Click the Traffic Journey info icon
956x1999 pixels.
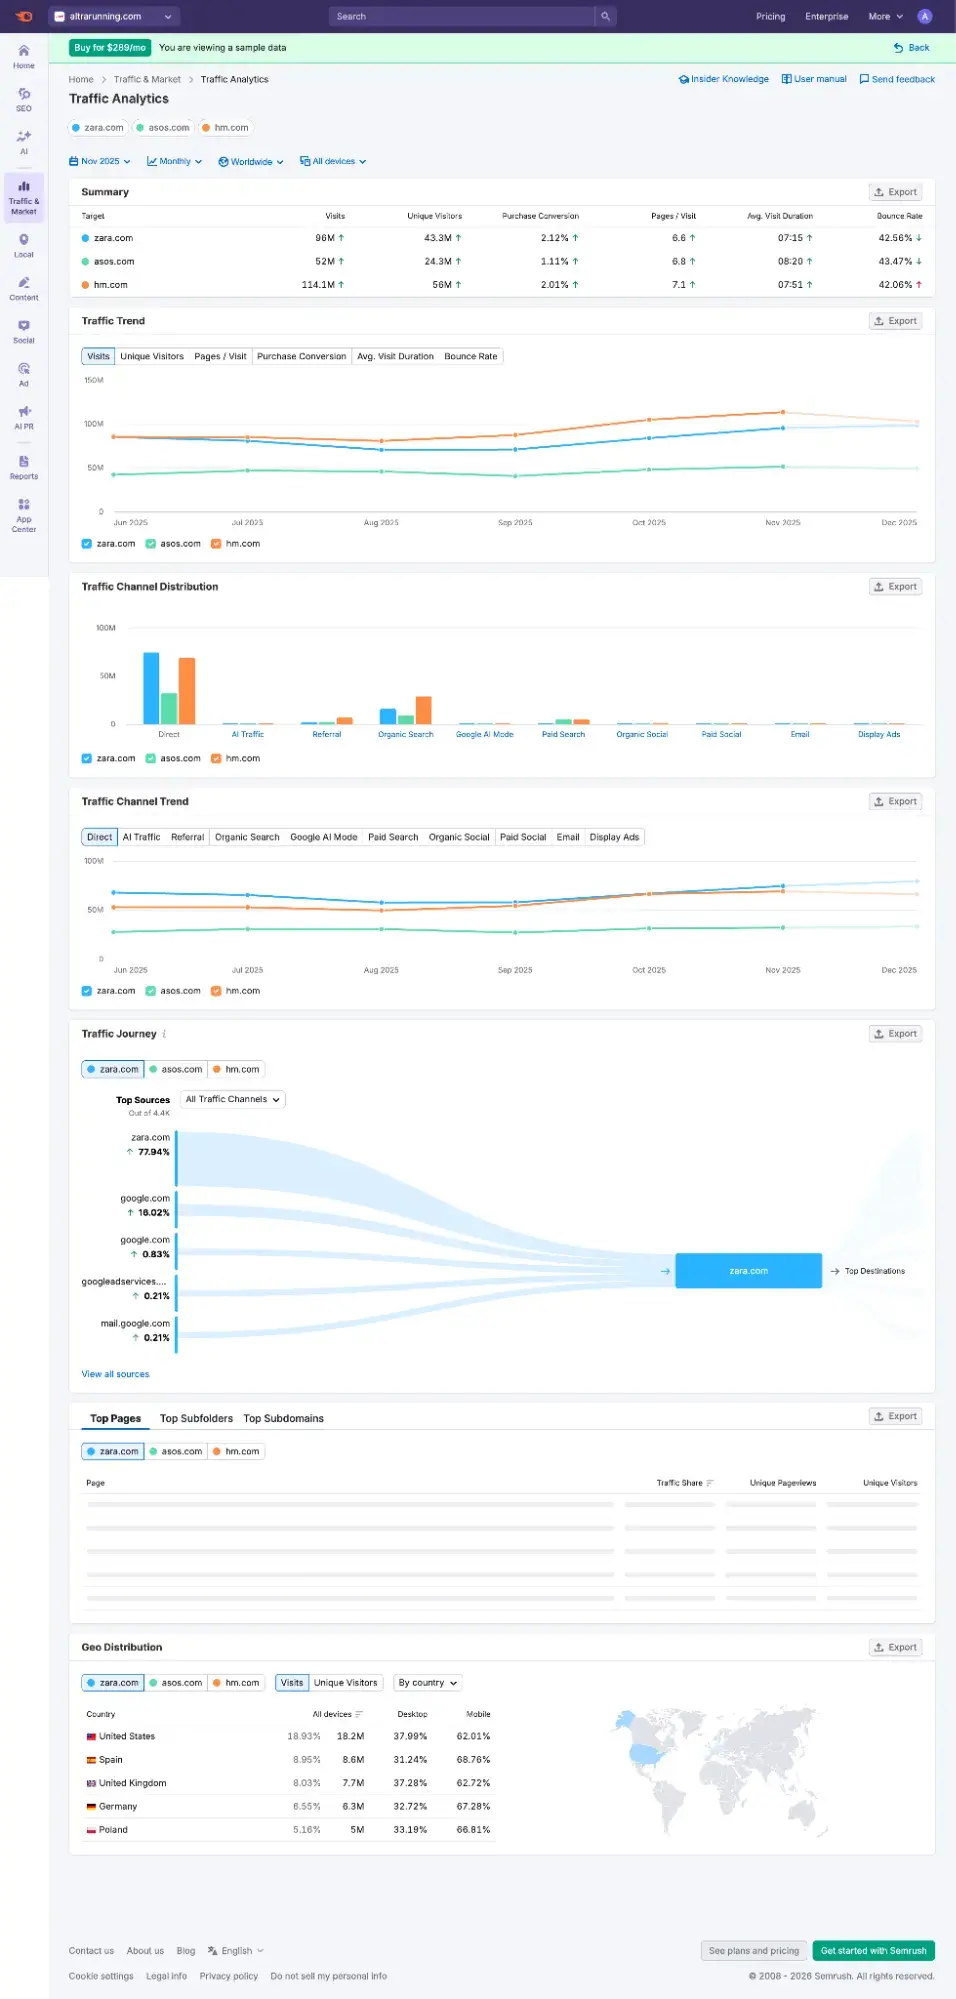[x=164, y=1034]
